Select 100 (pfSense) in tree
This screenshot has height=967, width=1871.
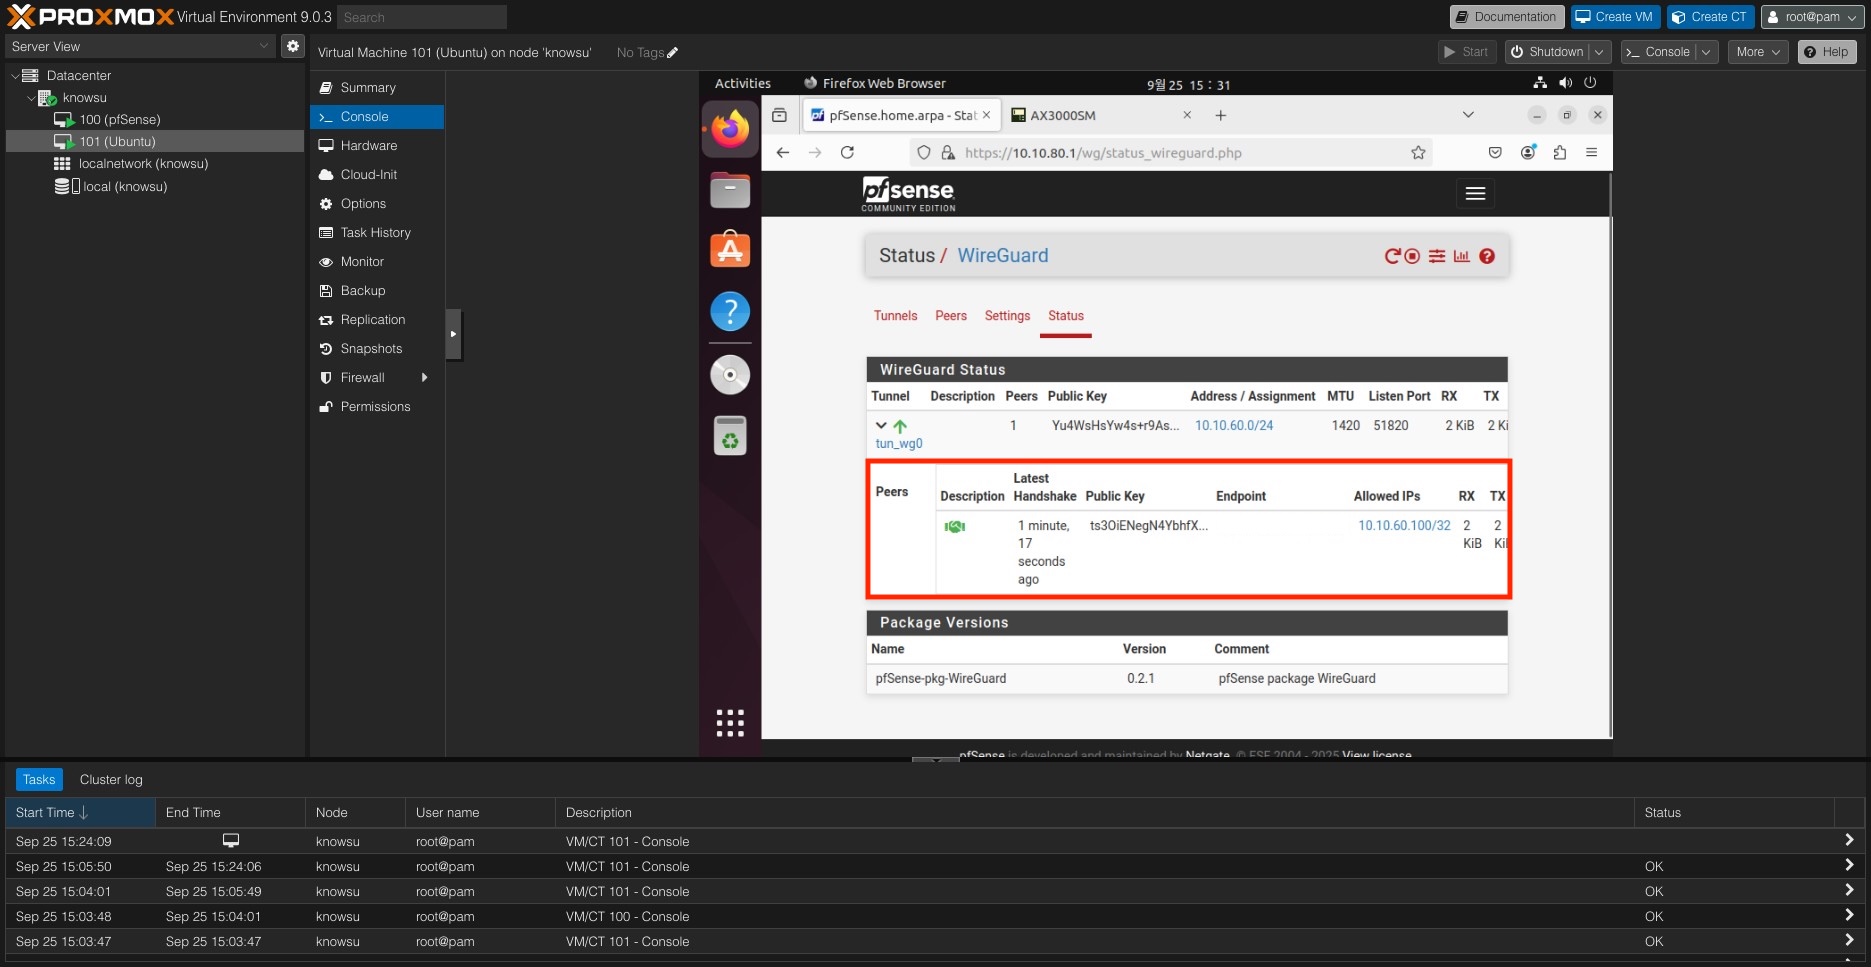pos(155,120)
